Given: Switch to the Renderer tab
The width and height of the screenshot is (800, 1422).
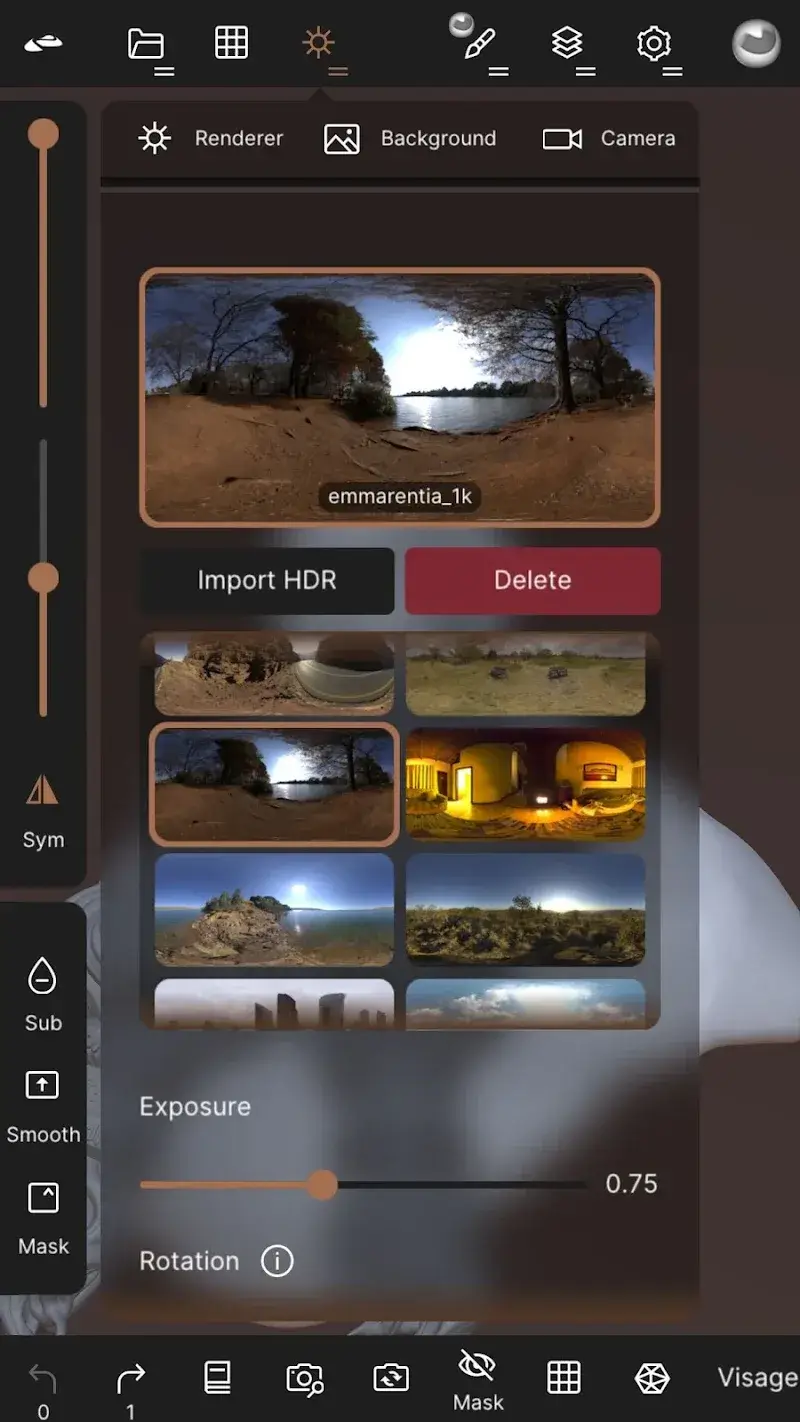Looking at the screenshot, I should [211, 139].
